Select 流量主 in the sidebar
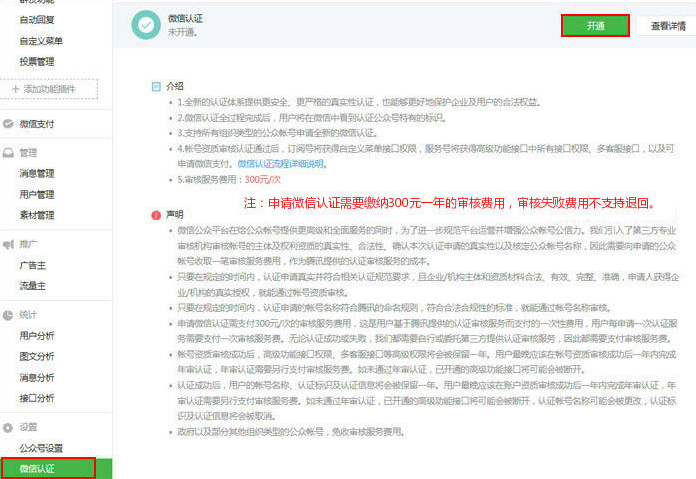Viewport: 696px width, 479px height. pos(32,286)
